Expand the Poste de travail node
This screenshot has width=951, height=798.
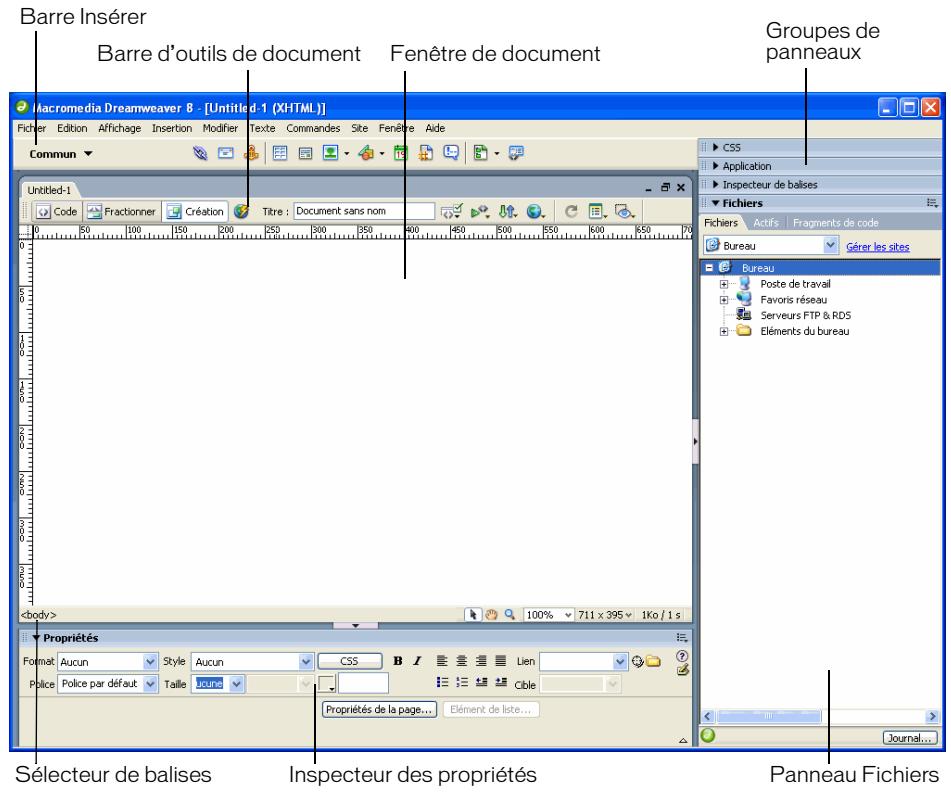click(724, 284)
